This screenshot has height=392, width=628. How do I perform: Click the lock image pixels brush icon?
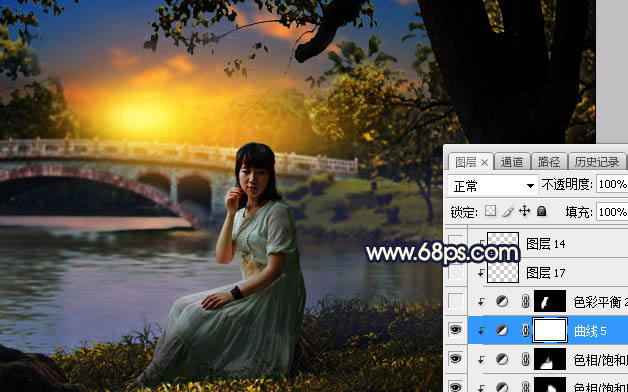(508, 211)
